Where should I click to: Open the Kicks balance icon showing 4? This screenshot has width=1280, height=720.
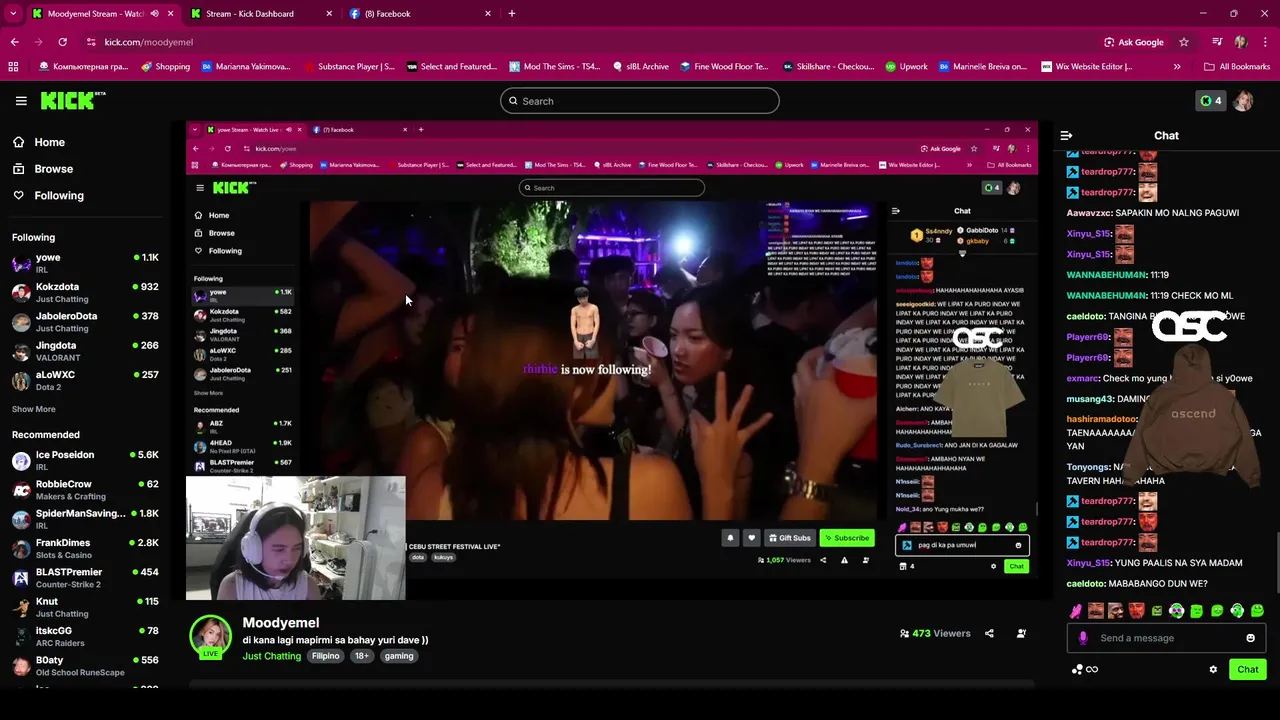pos(1210,101)
